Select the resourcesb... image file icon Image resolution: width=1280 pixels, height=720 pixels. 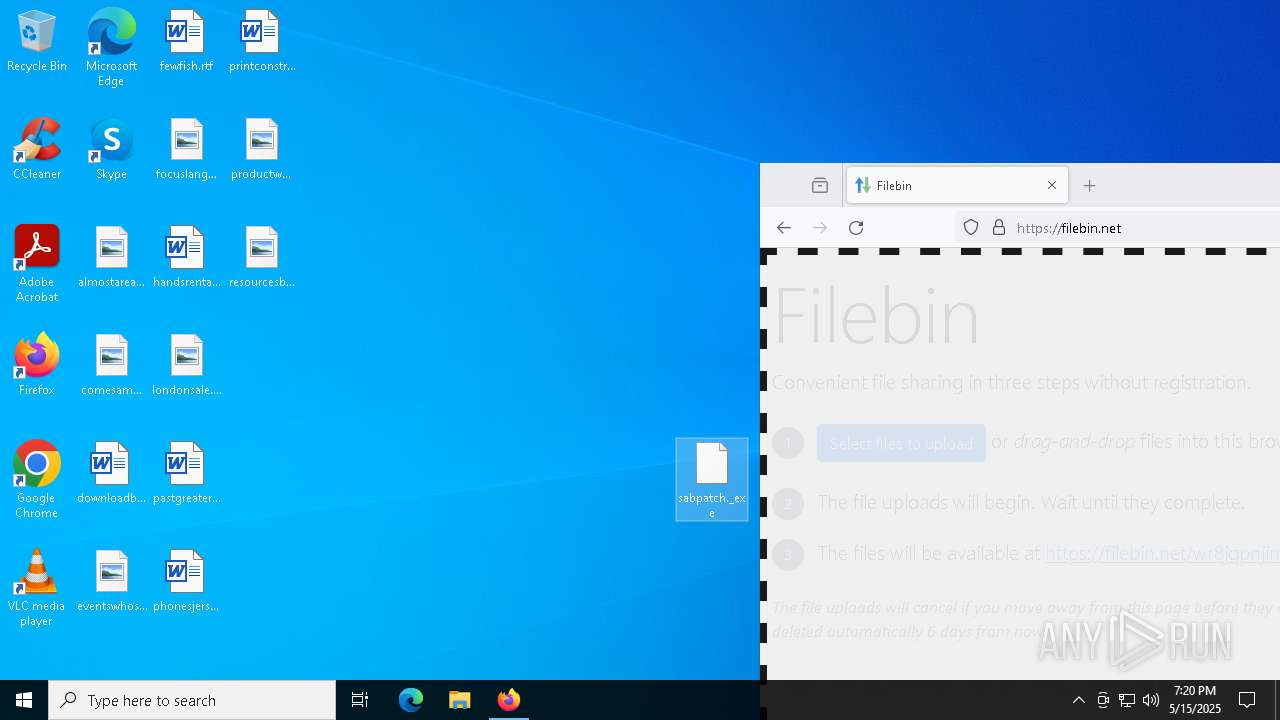tap(261, 258)
